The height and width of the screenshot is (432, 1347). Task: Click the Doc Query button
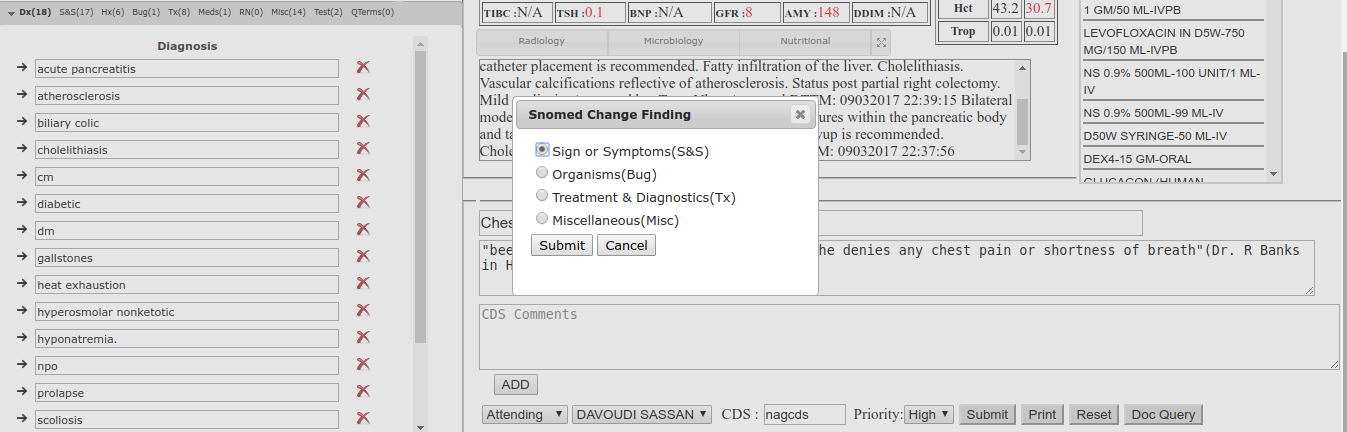pos(1163,414)
